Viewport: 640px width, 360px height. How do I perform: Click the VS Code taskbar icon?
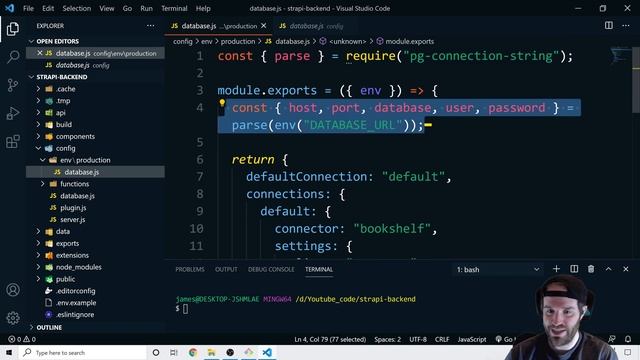click(x=267, y=352)
